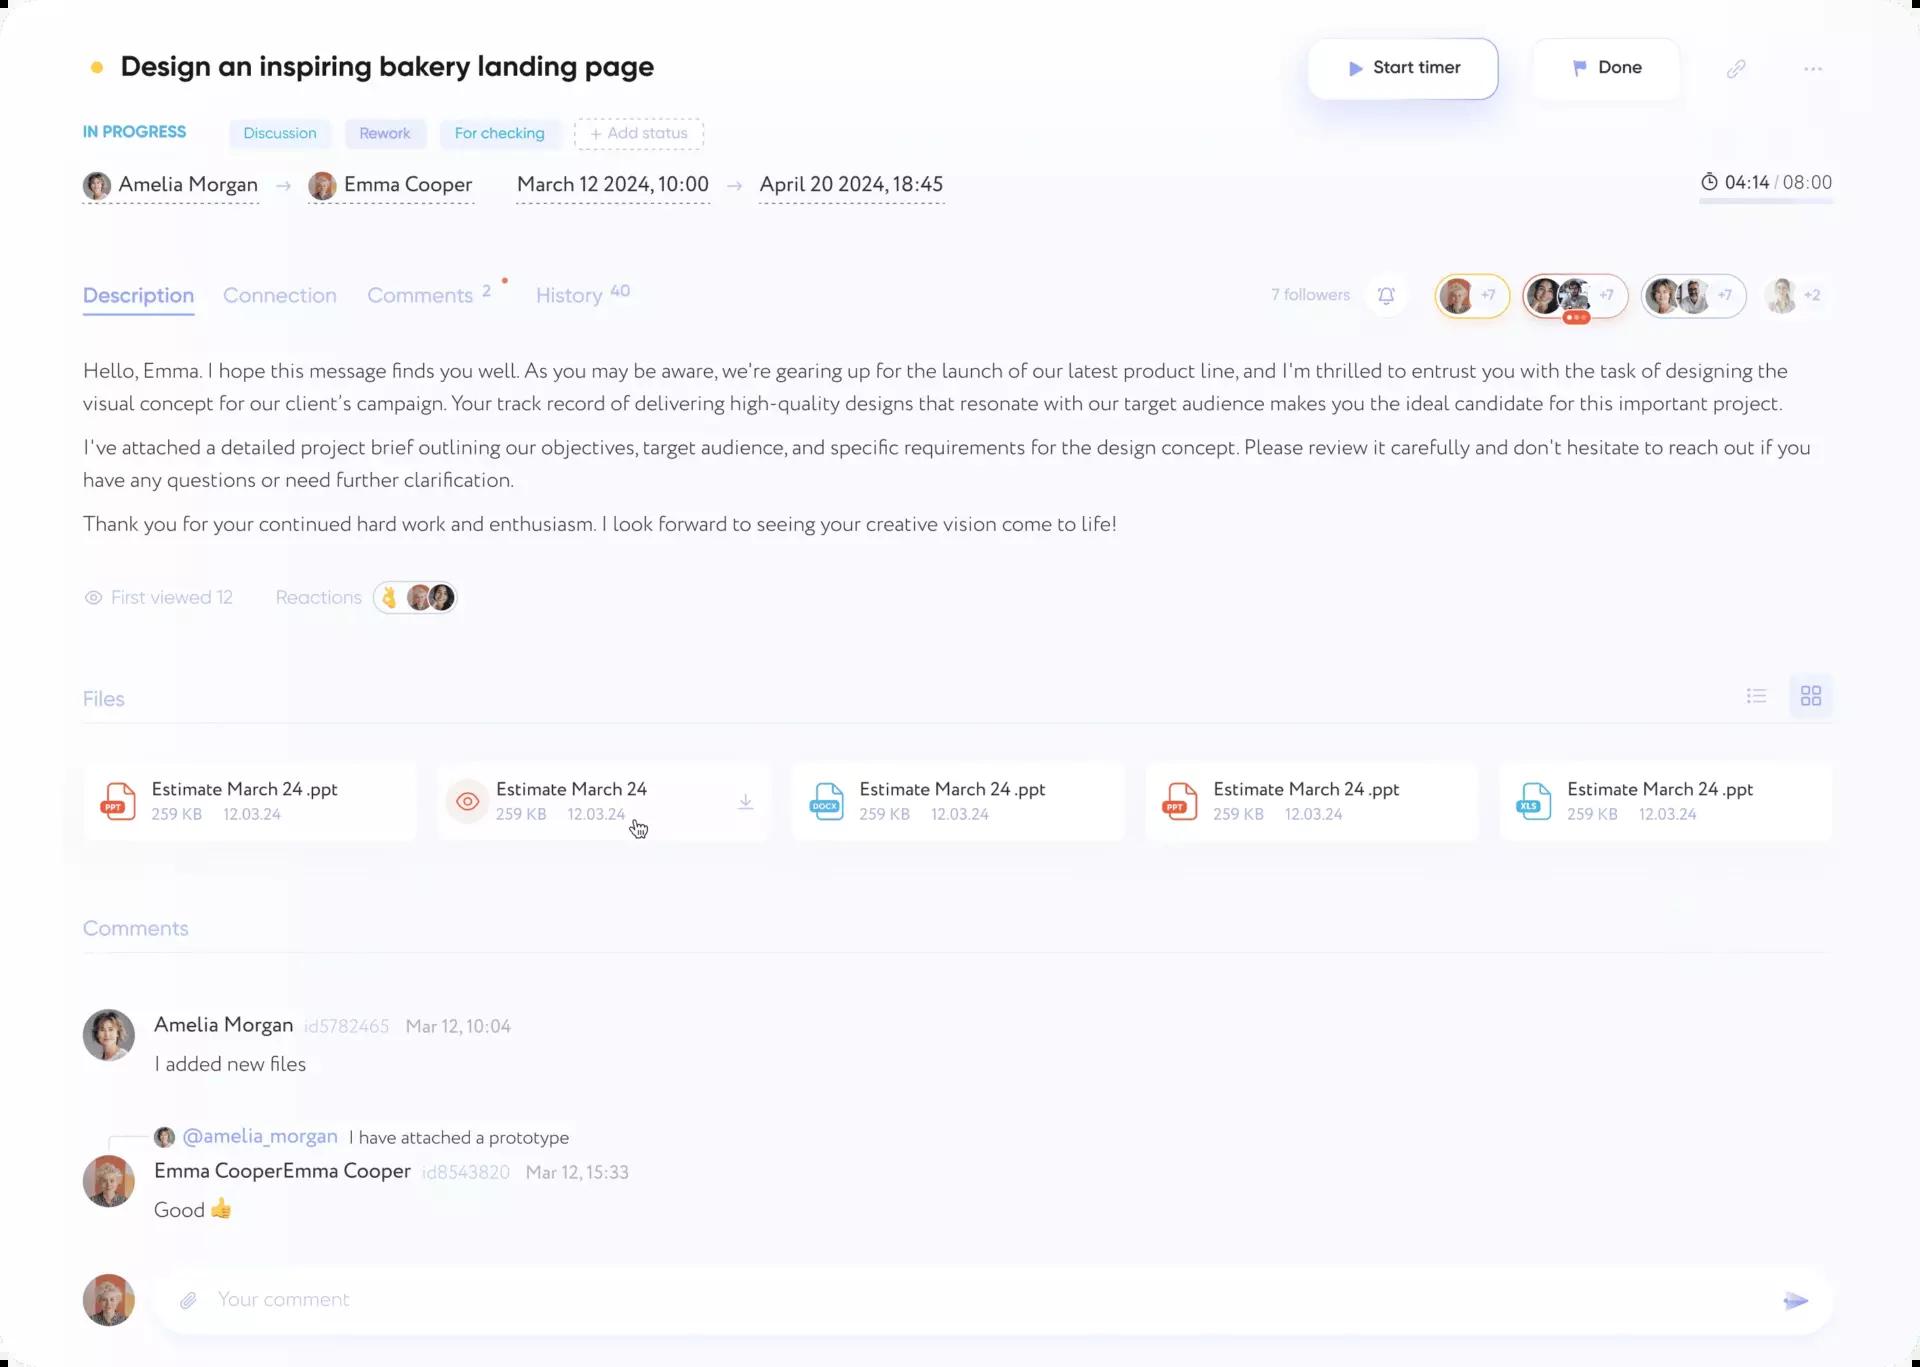The width and height of the screenshot is (1920, 1367).
Task: Click the notification bell icon near followers
Action: [x=1386, y=295]
